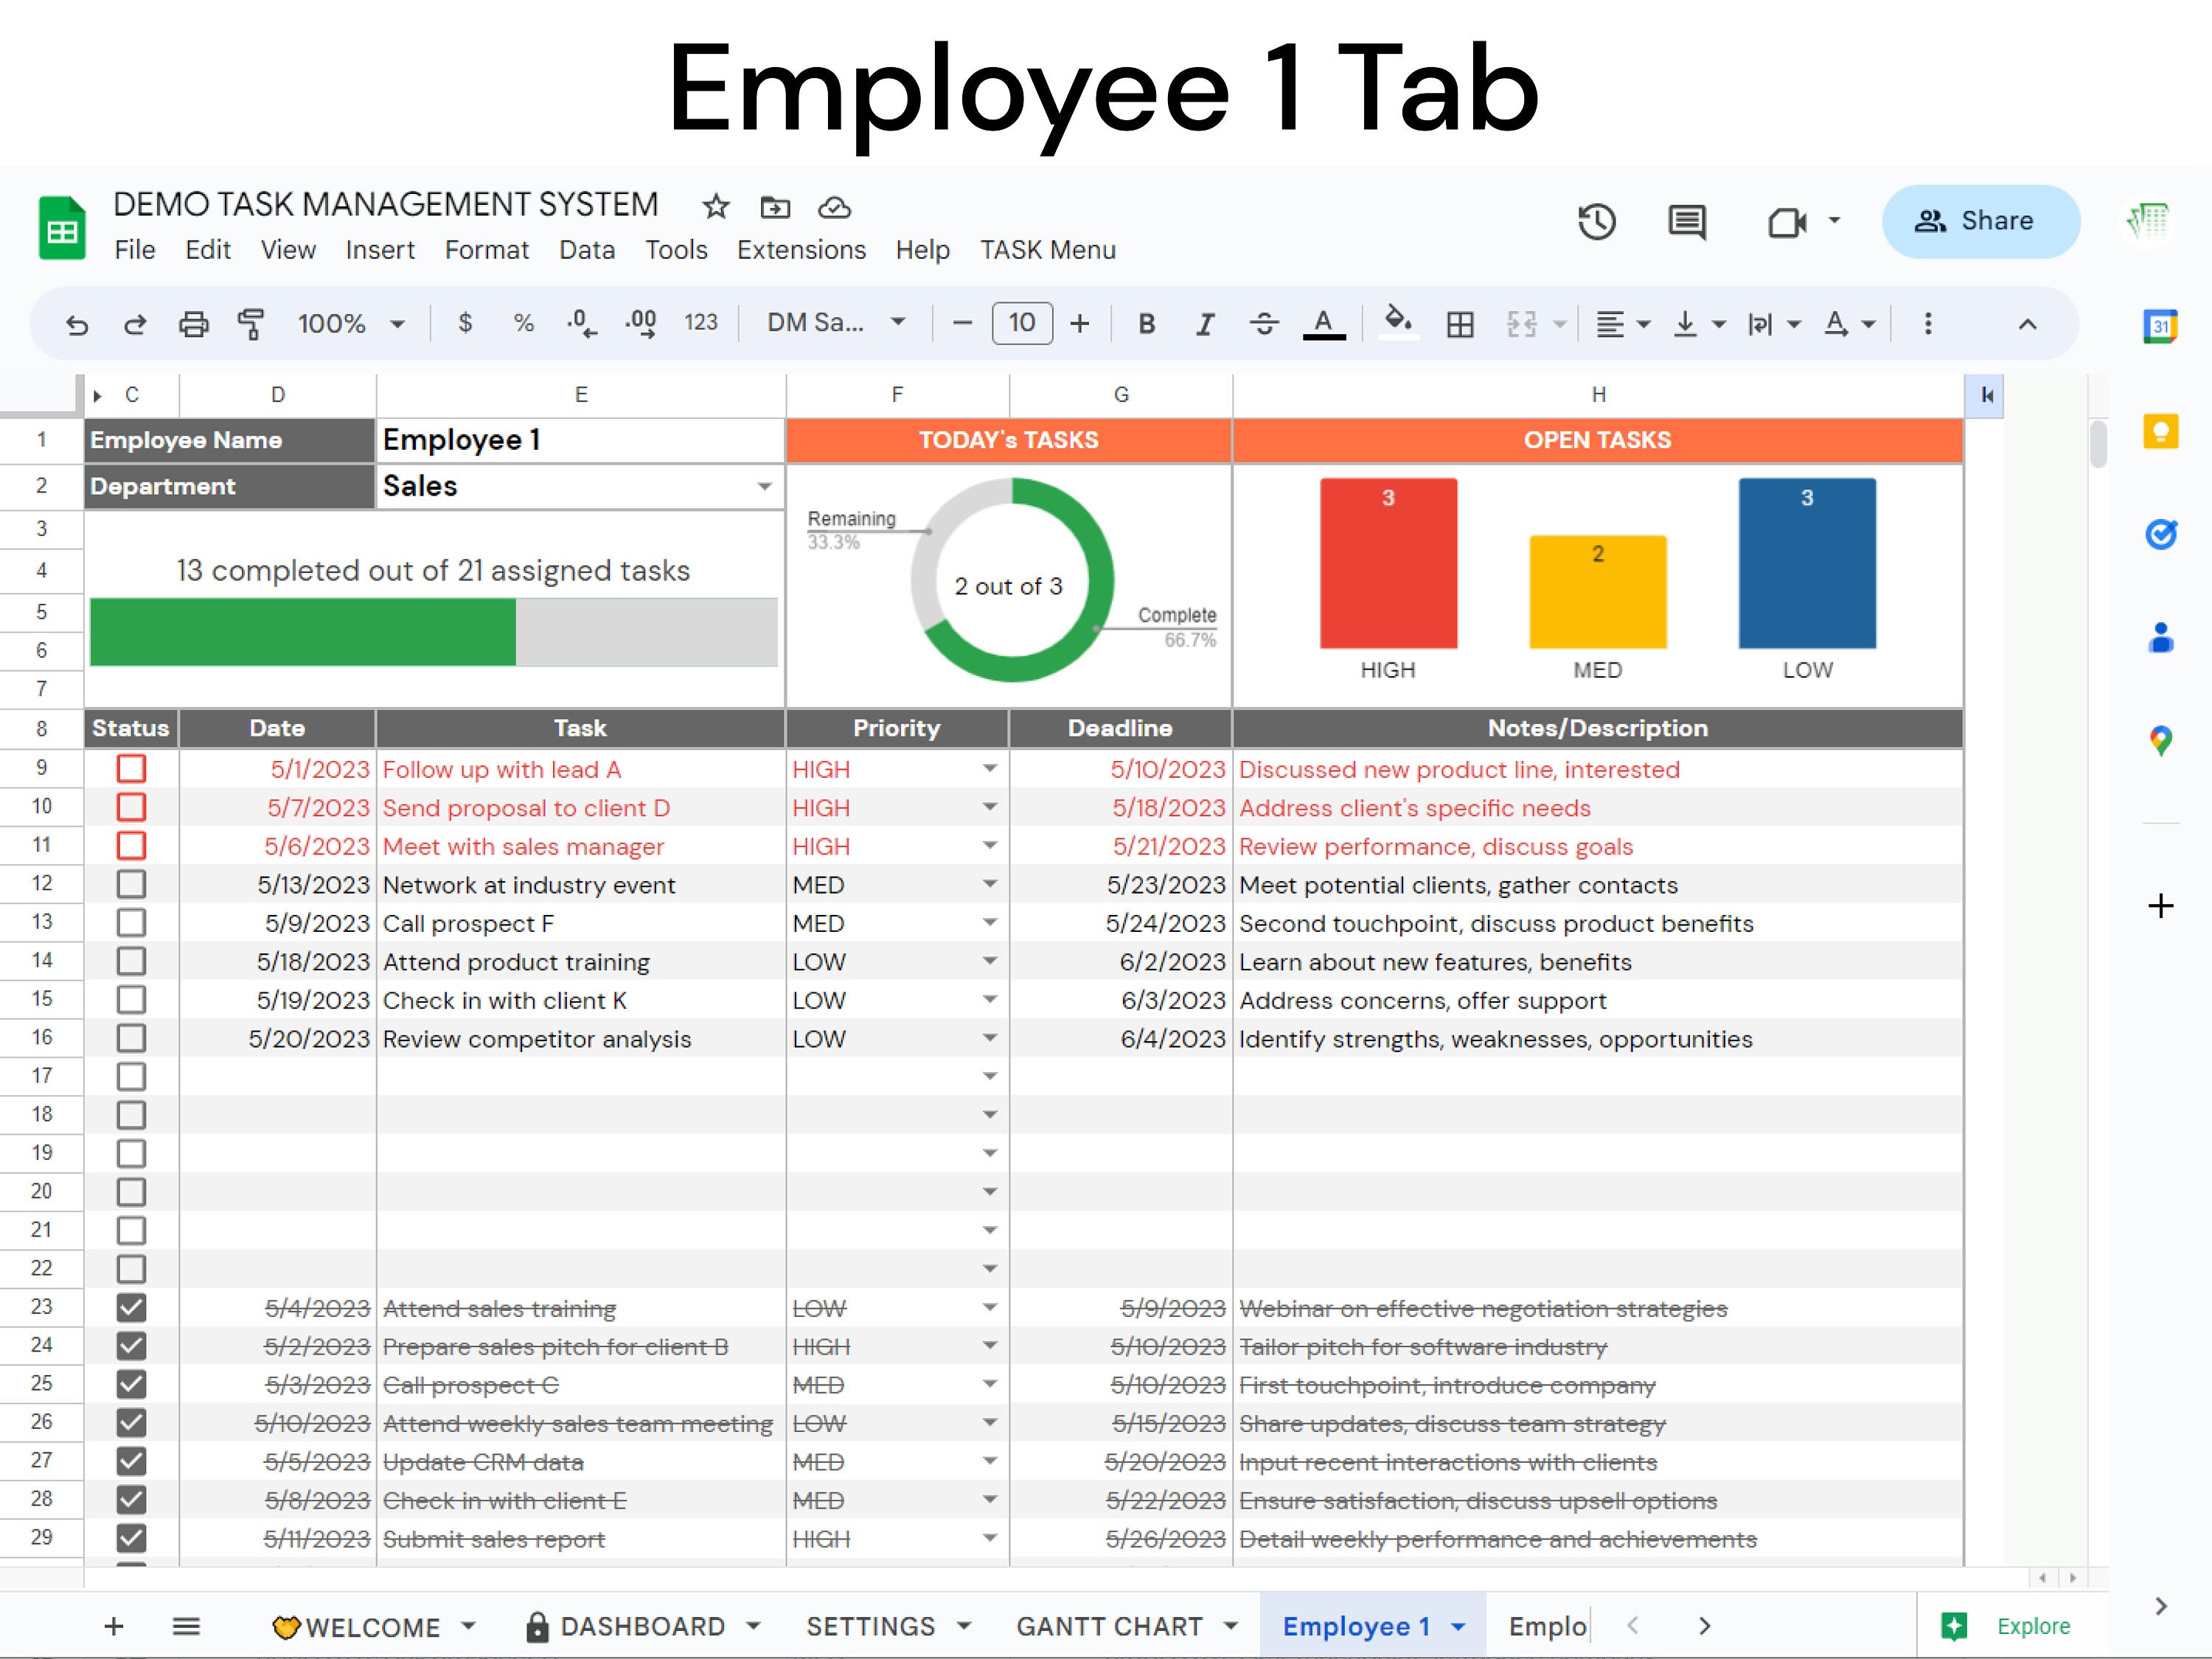Open the Extensions menu
Image resolution: width=2212 pixels, height=1659 pixels.
point(801,250)
